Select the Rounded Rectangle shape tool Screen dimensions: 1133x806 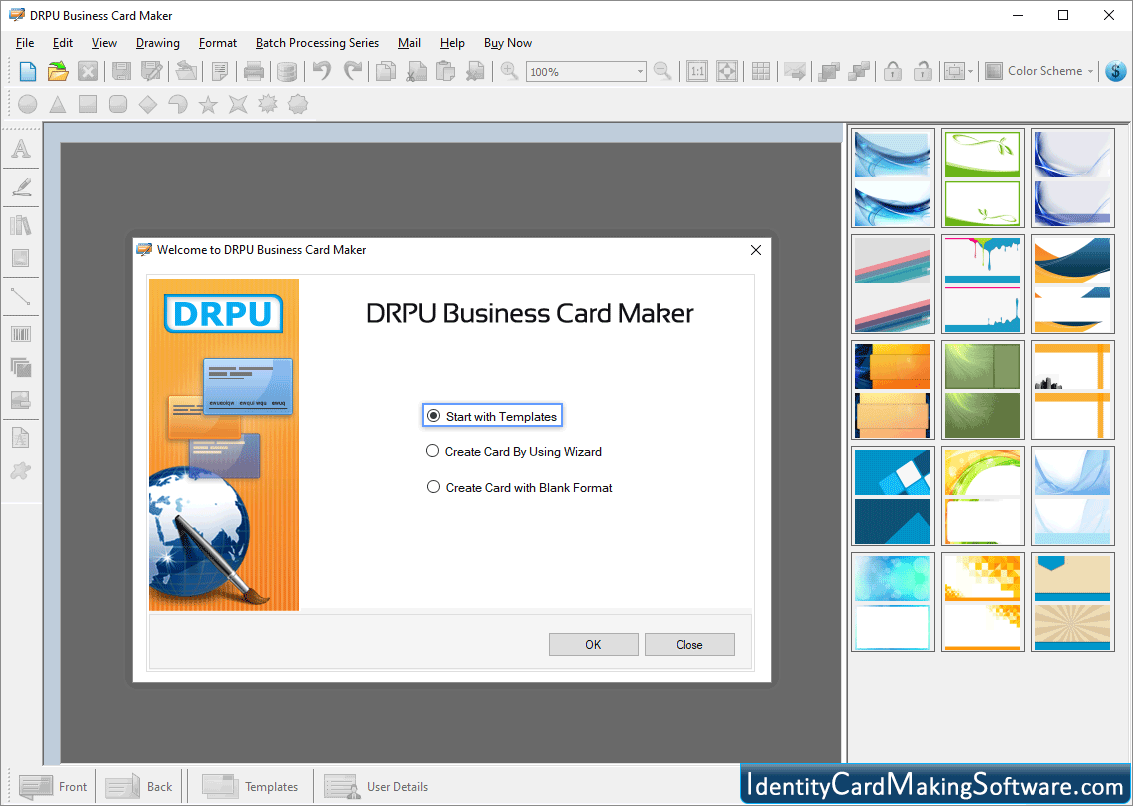pos(118,105)
